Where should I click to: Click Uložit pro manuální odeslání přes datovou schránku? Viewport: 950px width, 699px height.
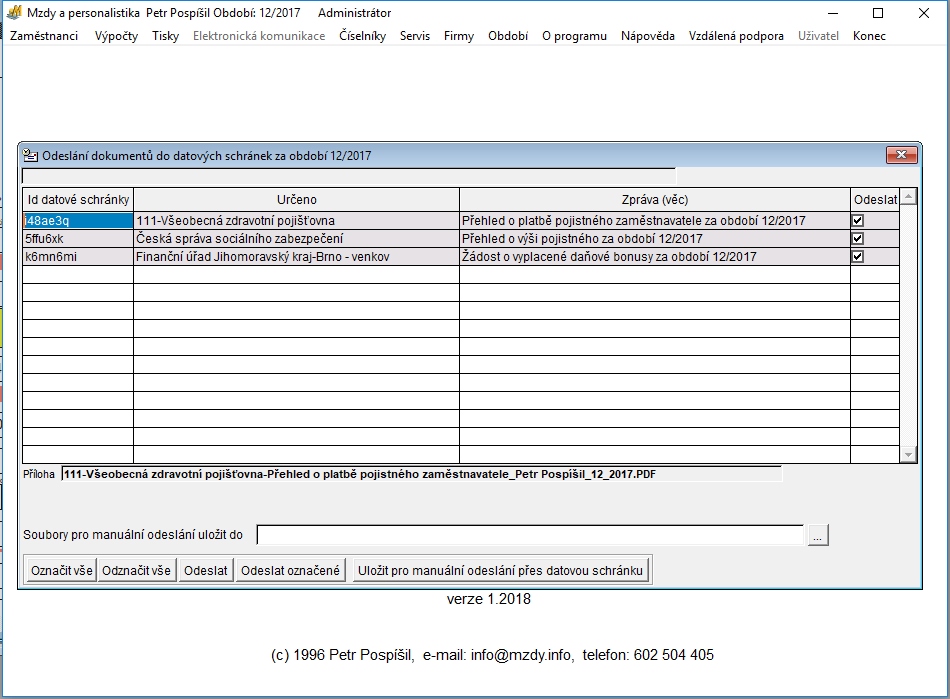(x=500, y=571)
